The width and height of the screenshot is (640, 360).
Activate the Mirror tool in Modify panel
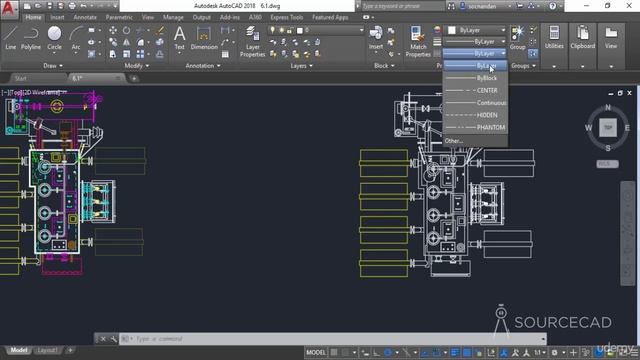pos(127,42)
